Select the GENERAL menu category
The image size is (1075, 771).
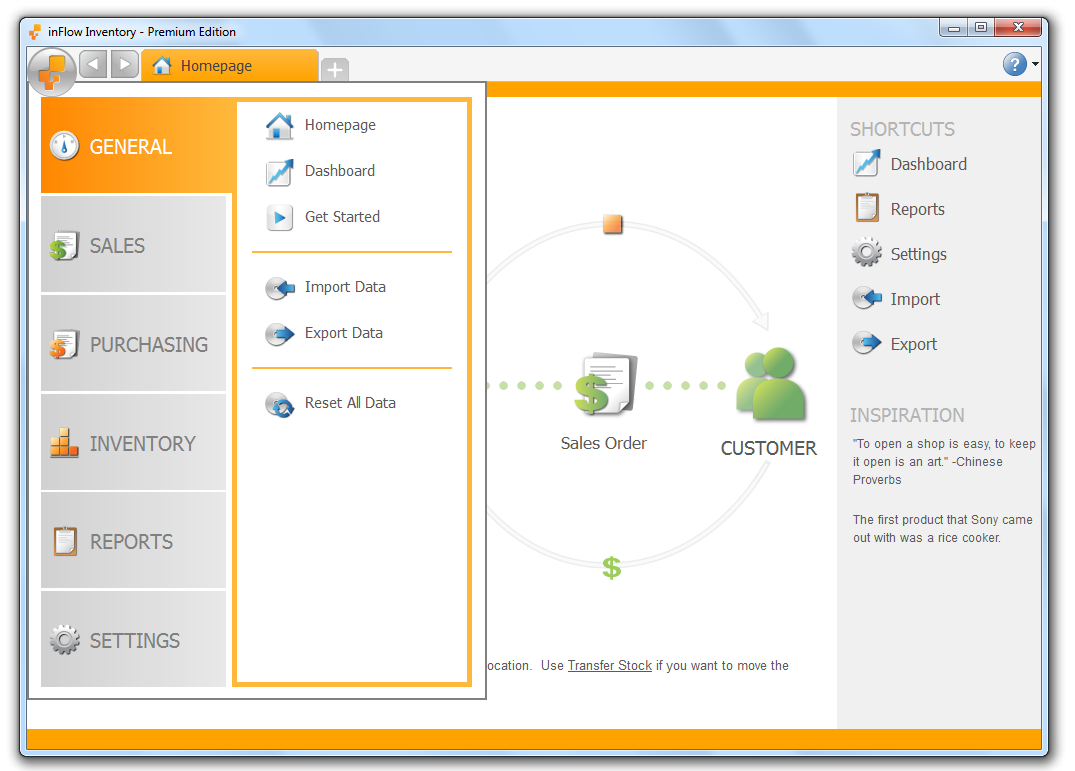tap(137, 145)
